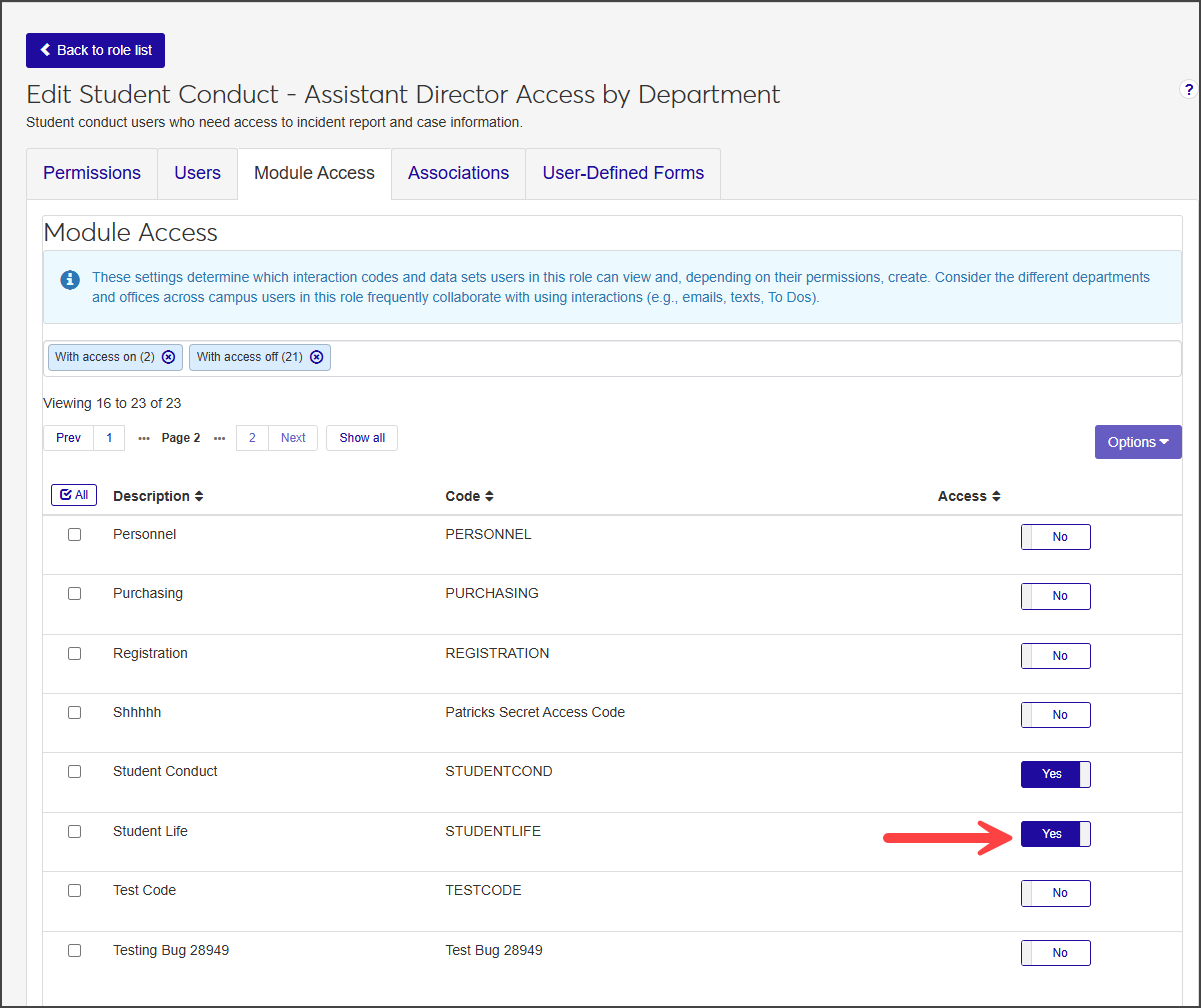
Task: Check the Personnel row checkbox
Action: pos(75,535)
